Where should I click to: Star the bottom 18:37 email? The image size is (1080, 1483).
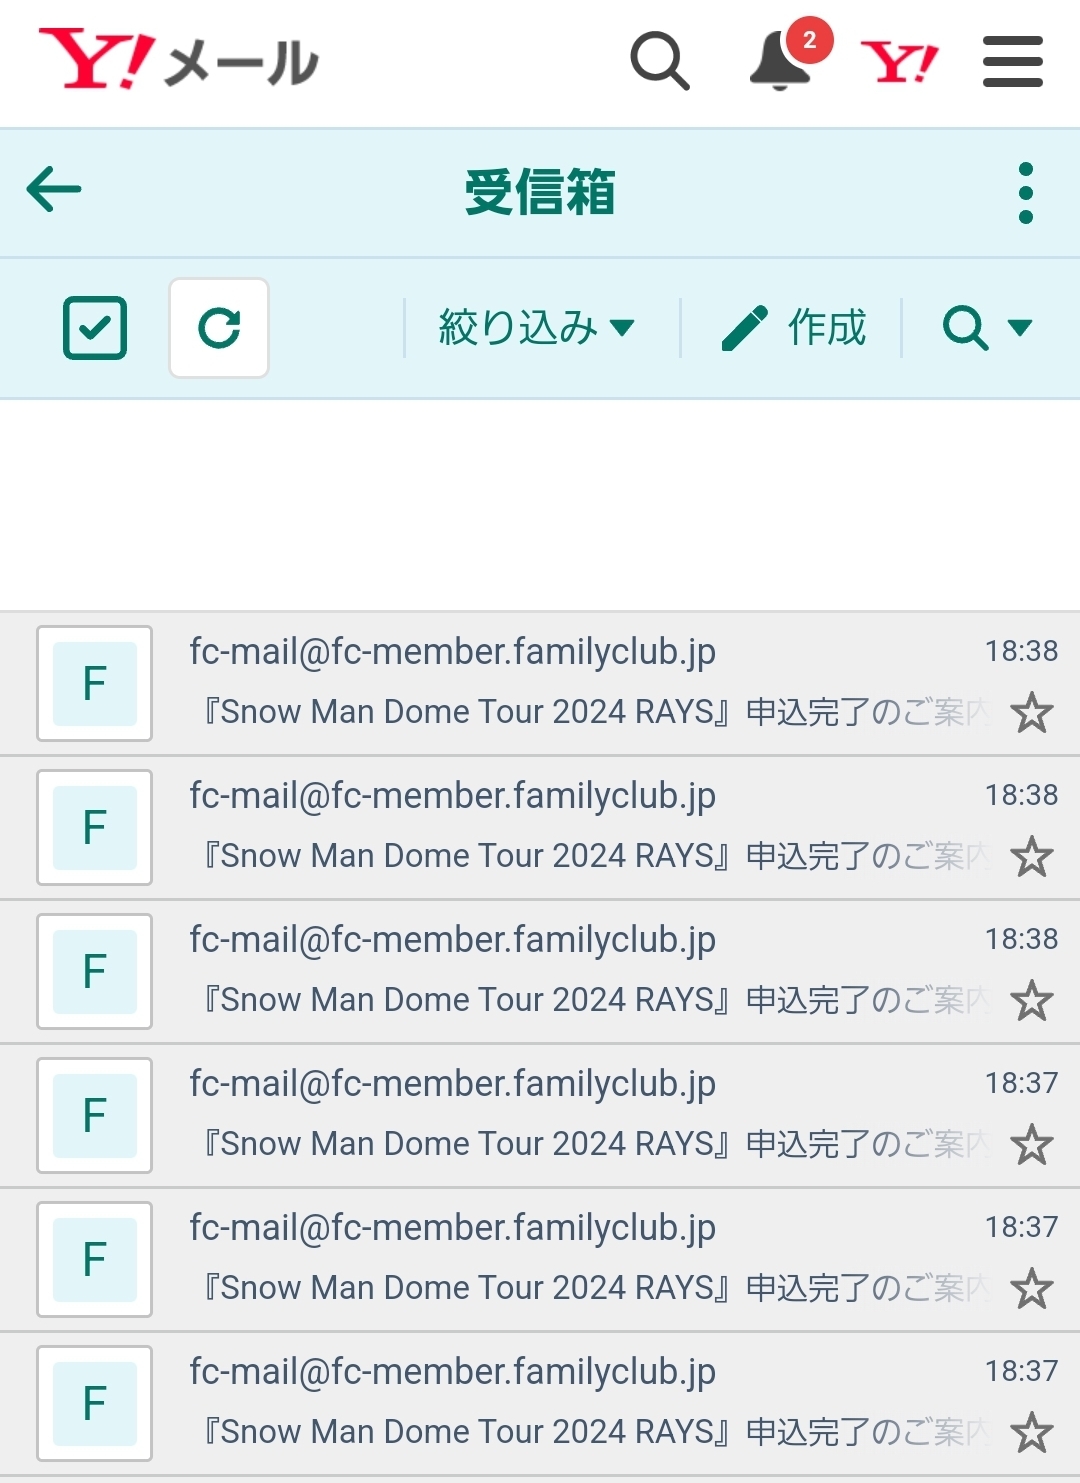pyautogui.click(x=1031, y=1433)
